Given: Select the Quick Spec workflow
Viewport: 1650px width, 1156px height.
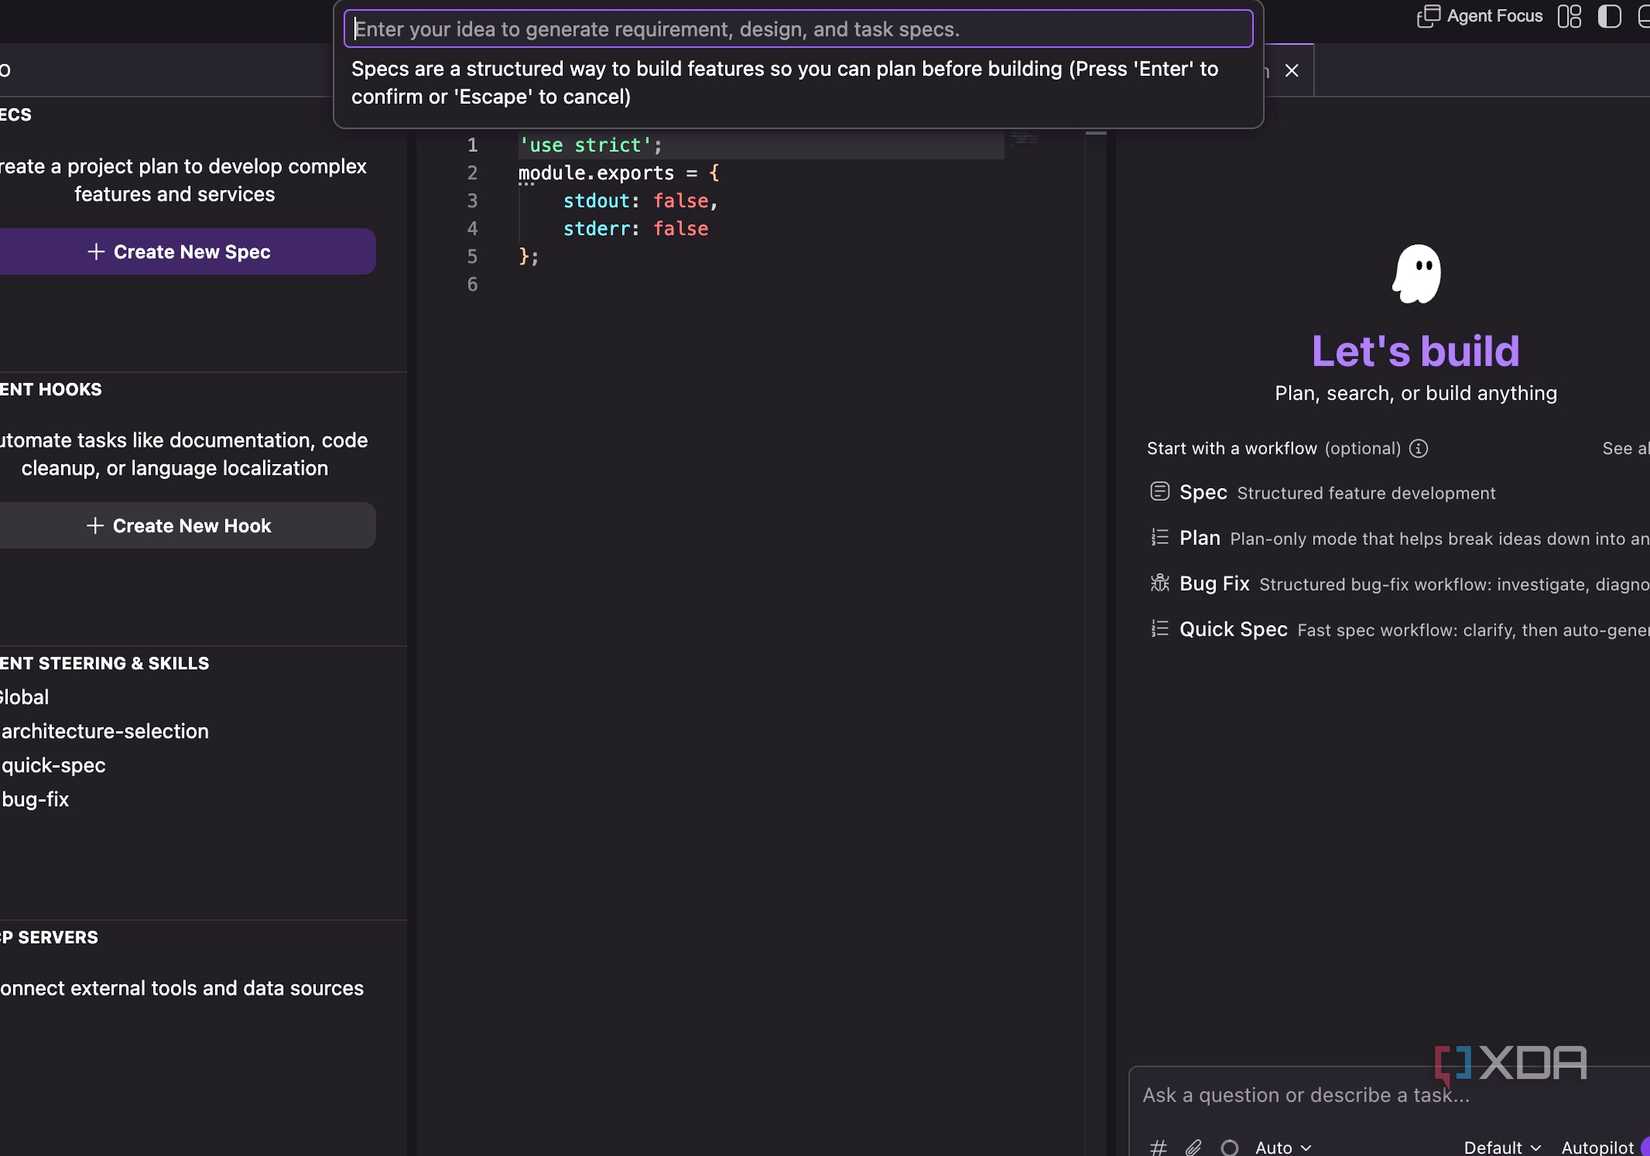Looking at the screenshot, I should point(1398,630).
